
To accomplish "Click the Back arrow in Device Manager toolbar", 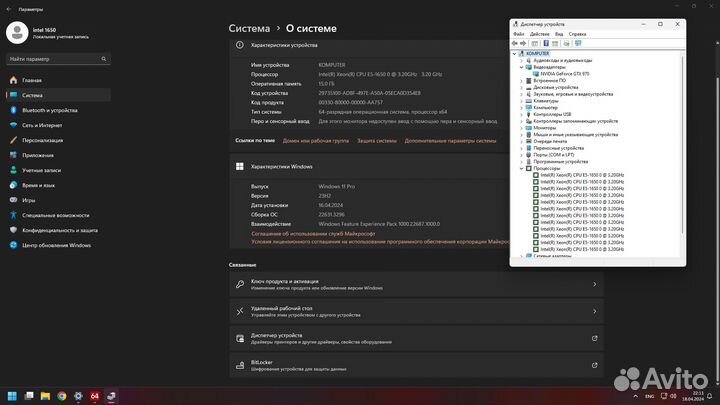I will 515,43.
